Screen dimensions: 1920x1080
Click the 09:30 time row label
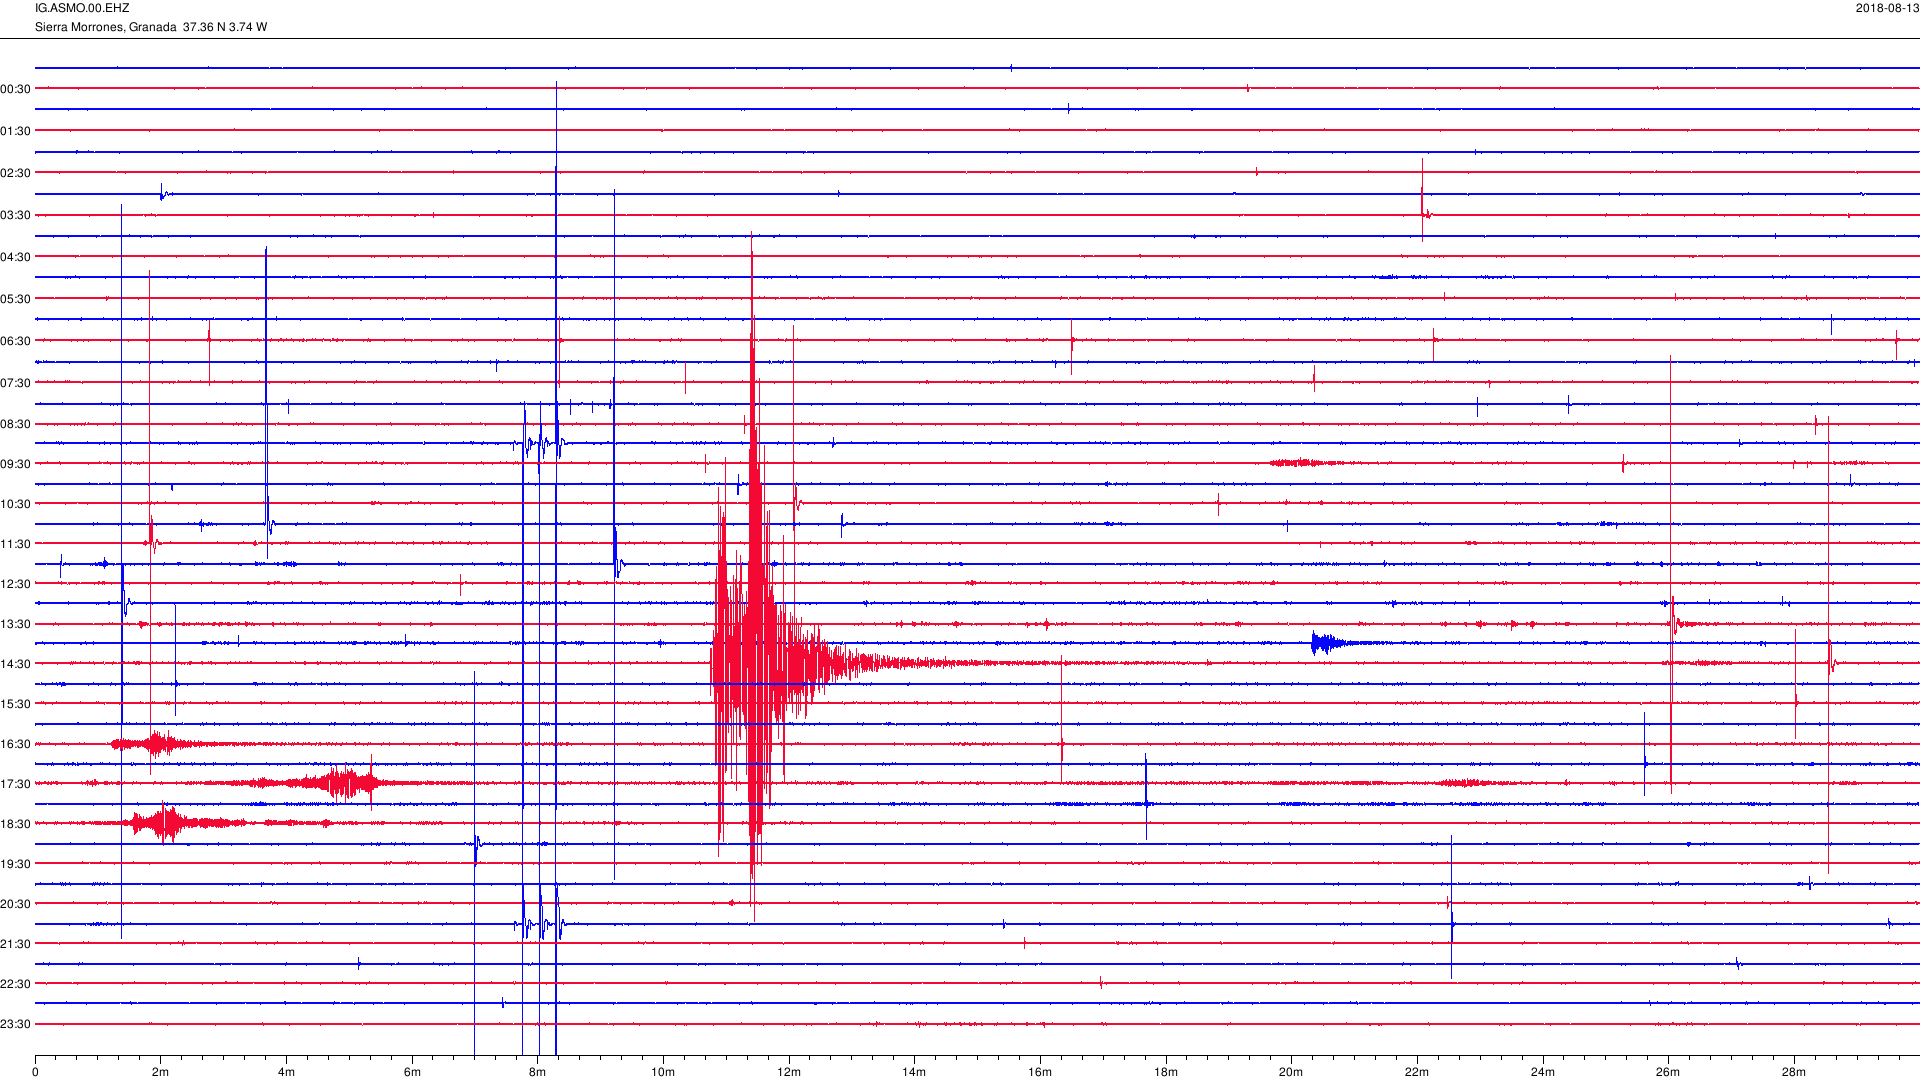click(x=16, y=464)
